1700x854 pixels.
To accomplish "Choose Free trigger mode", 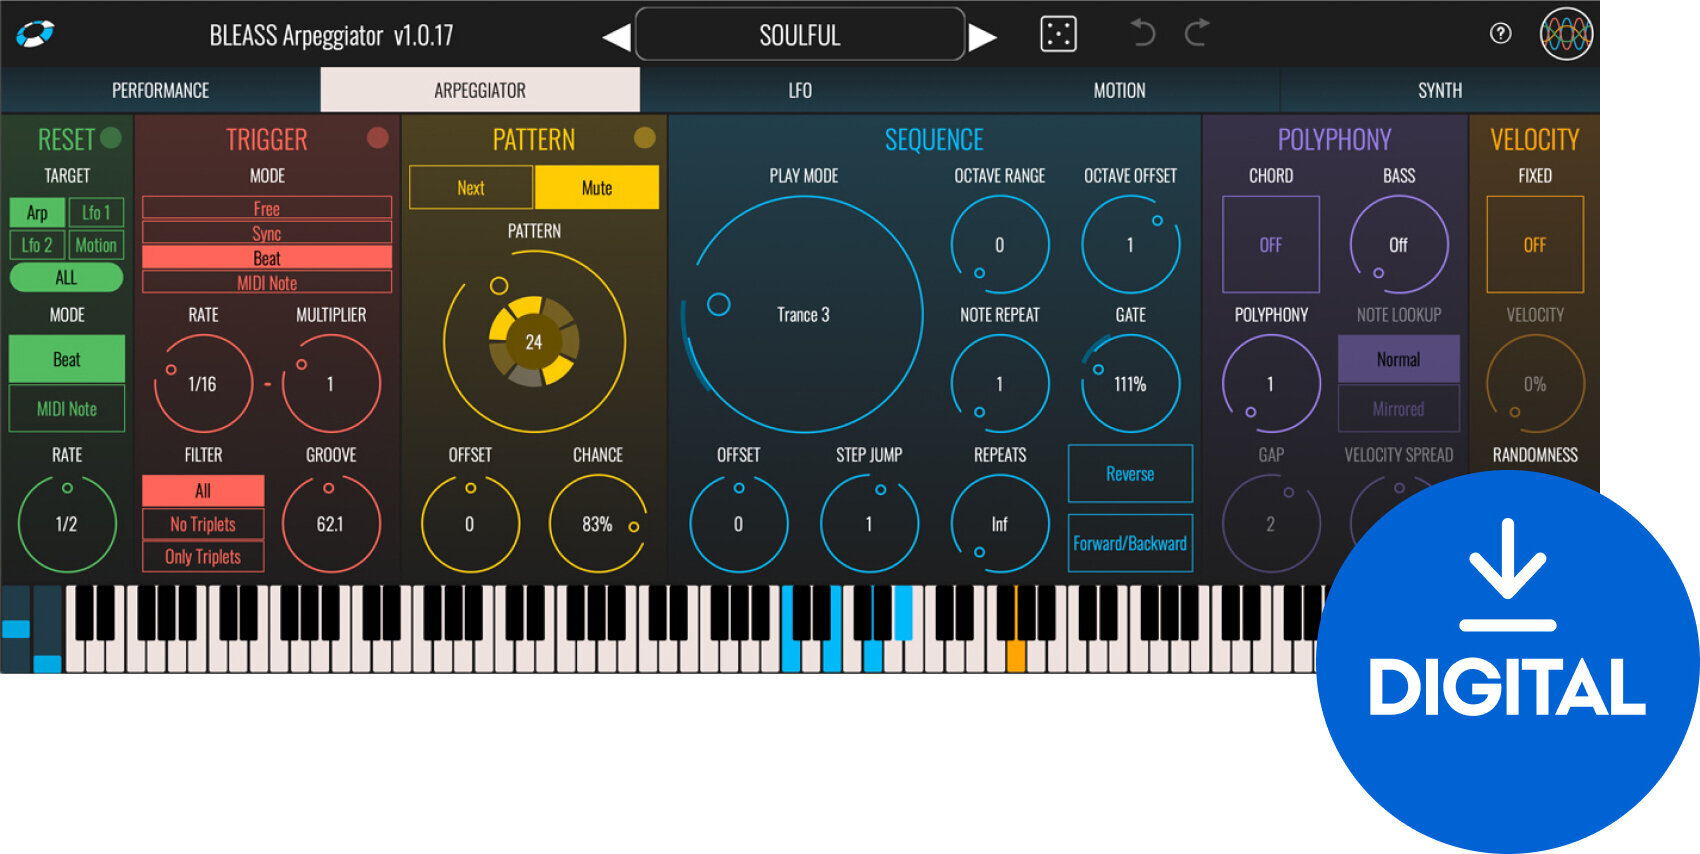I will pyautogui.click(x=267, y=208).
